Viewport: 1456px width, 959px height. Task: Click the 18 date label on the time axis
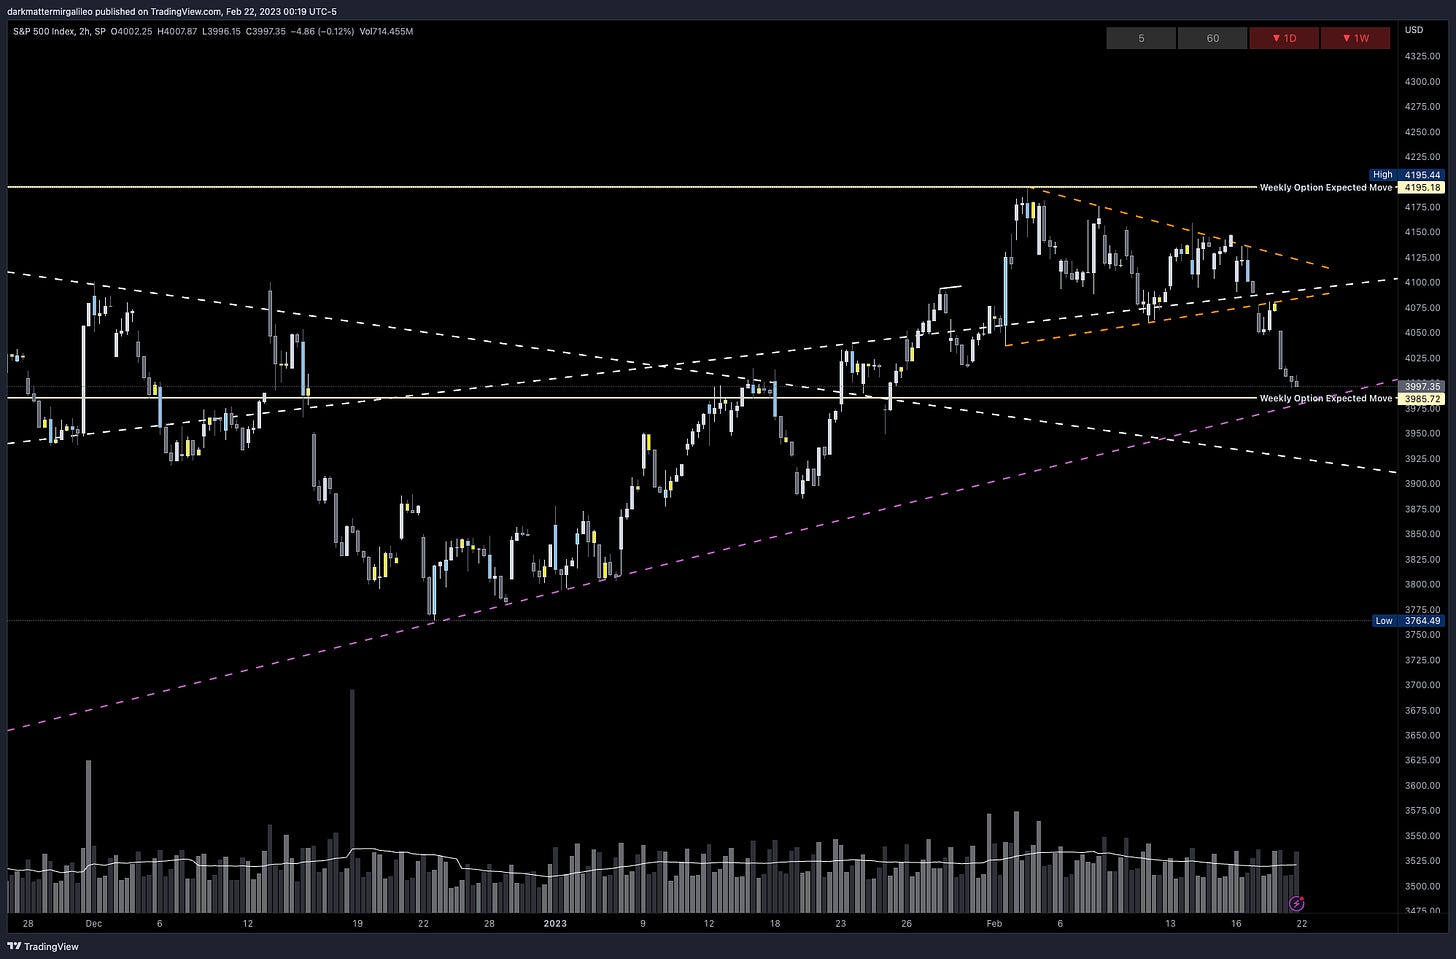pos(775,924)
